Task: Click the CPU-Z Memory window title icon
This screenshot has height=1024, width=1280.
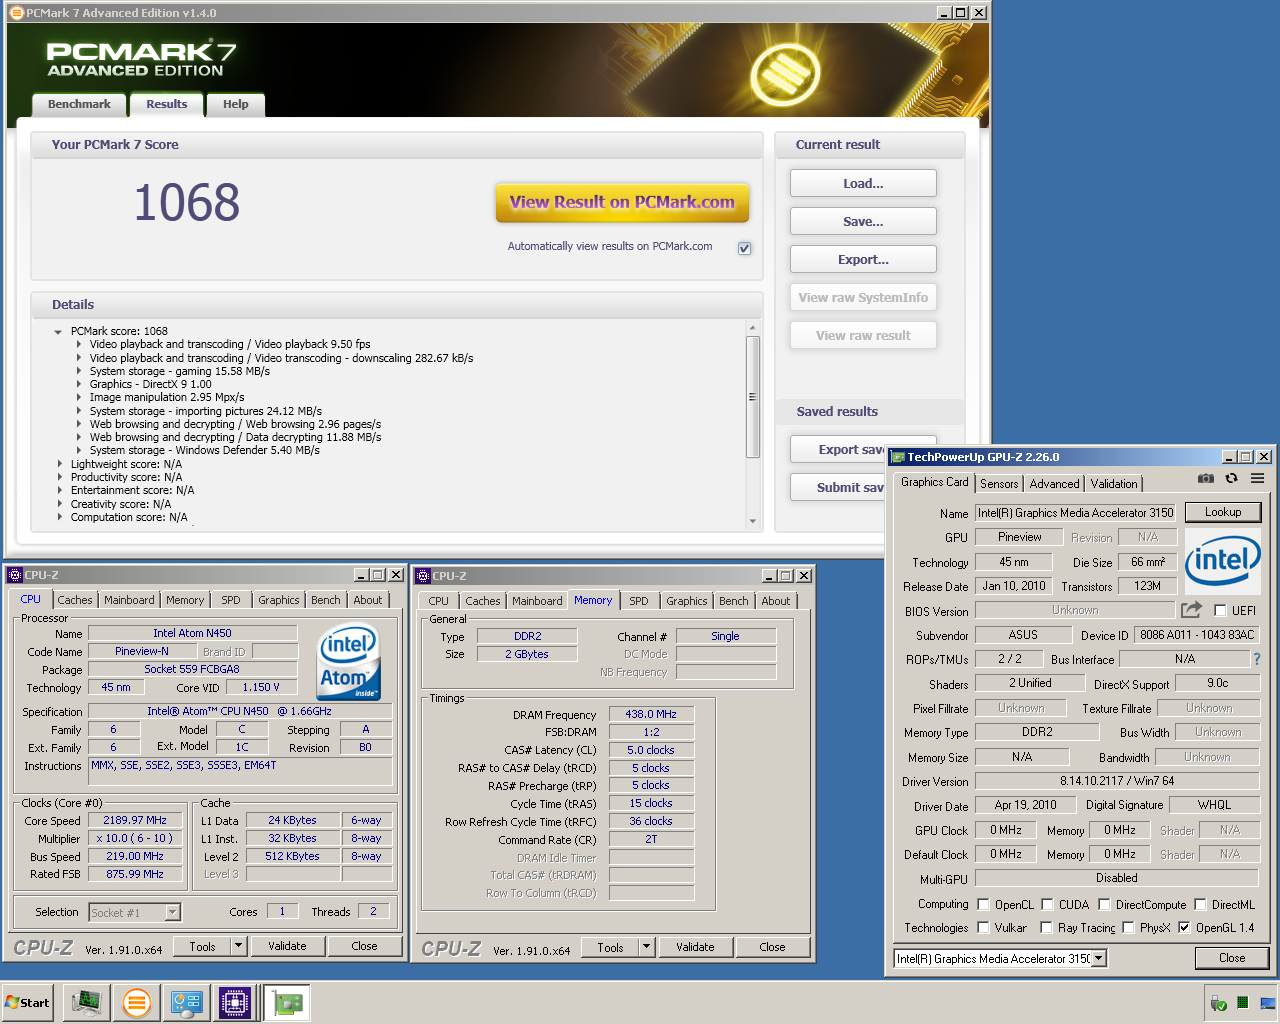Action: (x=422, y=576)
